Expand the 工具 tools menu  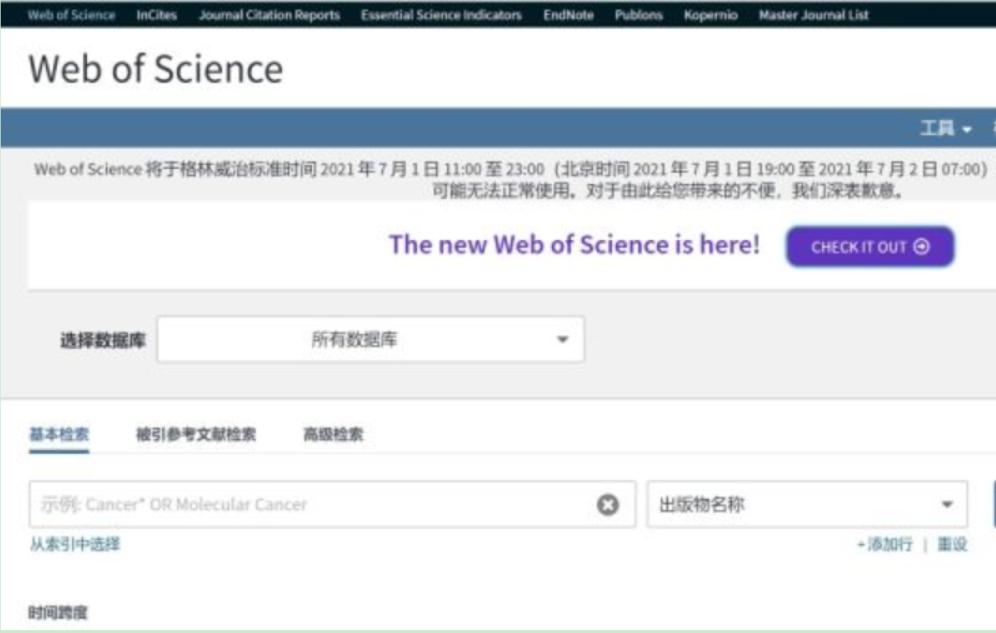tap(946, 128)
